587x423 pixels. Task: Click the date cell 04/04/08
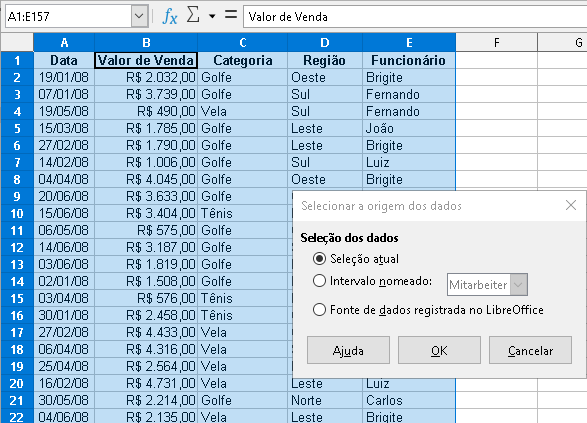pos(64,179)
